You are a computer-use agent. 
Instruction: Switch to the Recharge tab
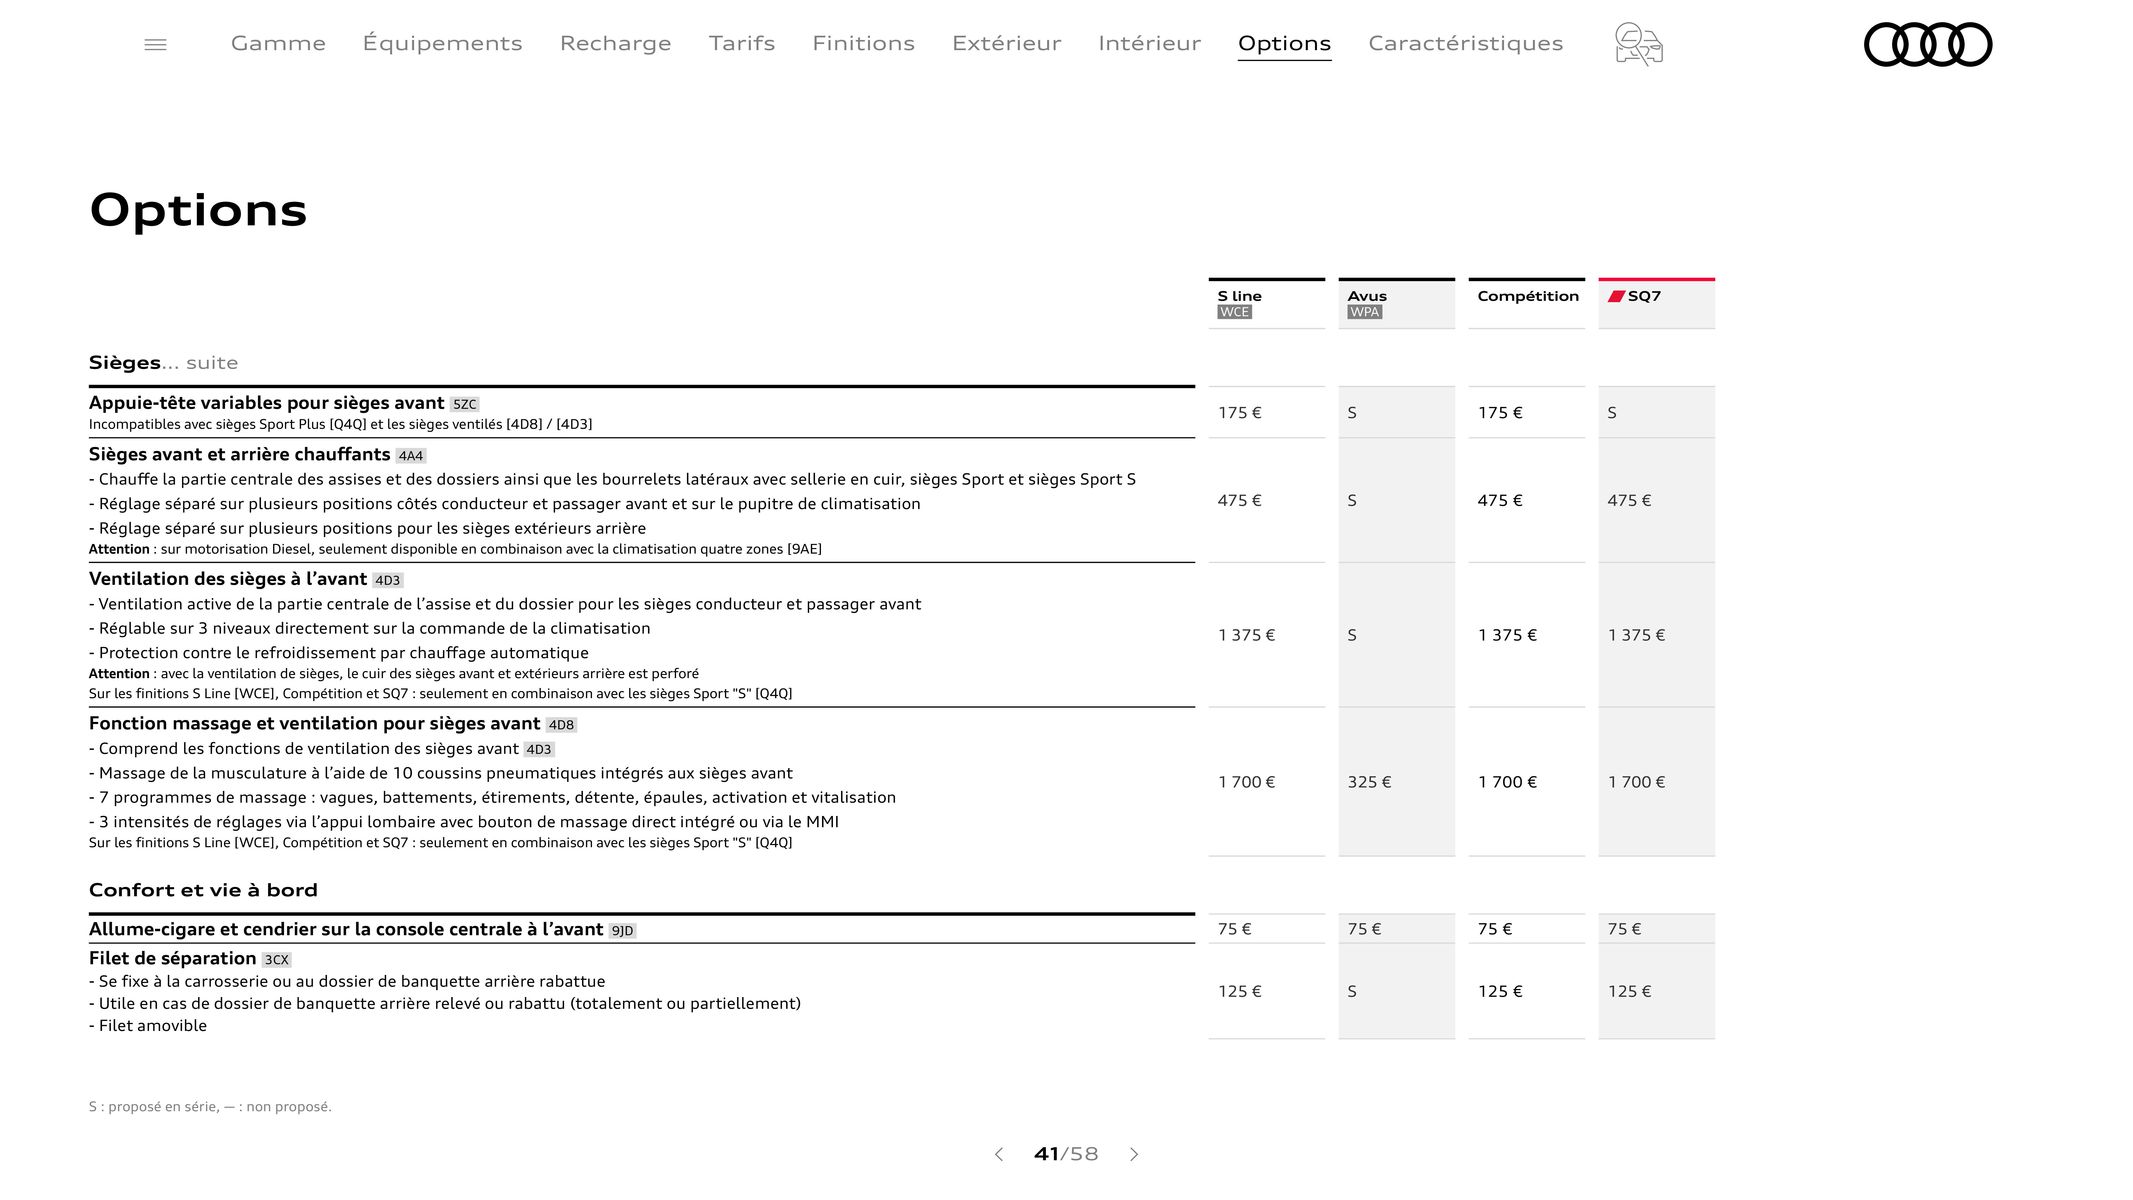point(615,43)
